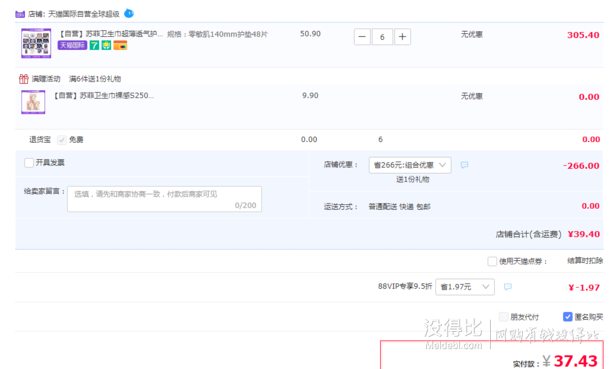The width and height of the screenshot is (610, 369).
Task: Click the store name 天猫国际自营全球超级
Action: [x=84, y=14]
